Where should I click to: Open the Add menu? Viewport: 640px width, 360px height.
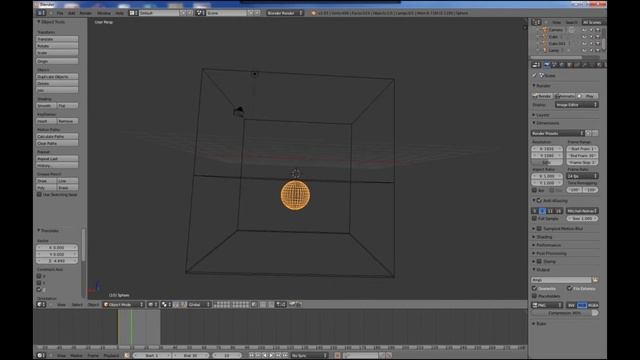pyautogui.click(x=71, y=13)
